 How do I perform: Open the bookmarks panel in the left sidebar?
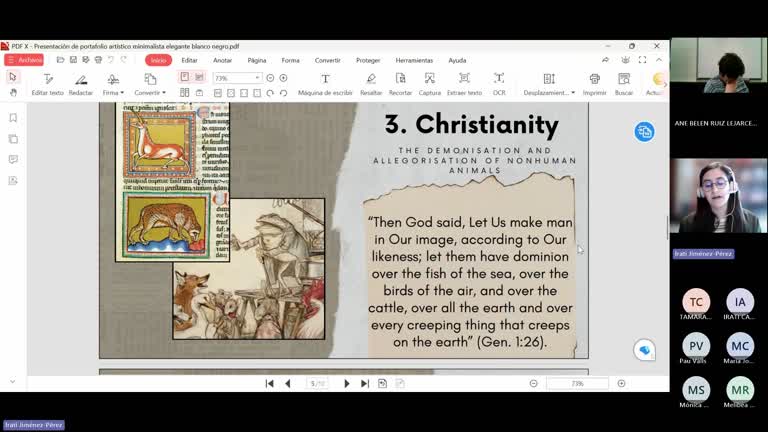13,118
